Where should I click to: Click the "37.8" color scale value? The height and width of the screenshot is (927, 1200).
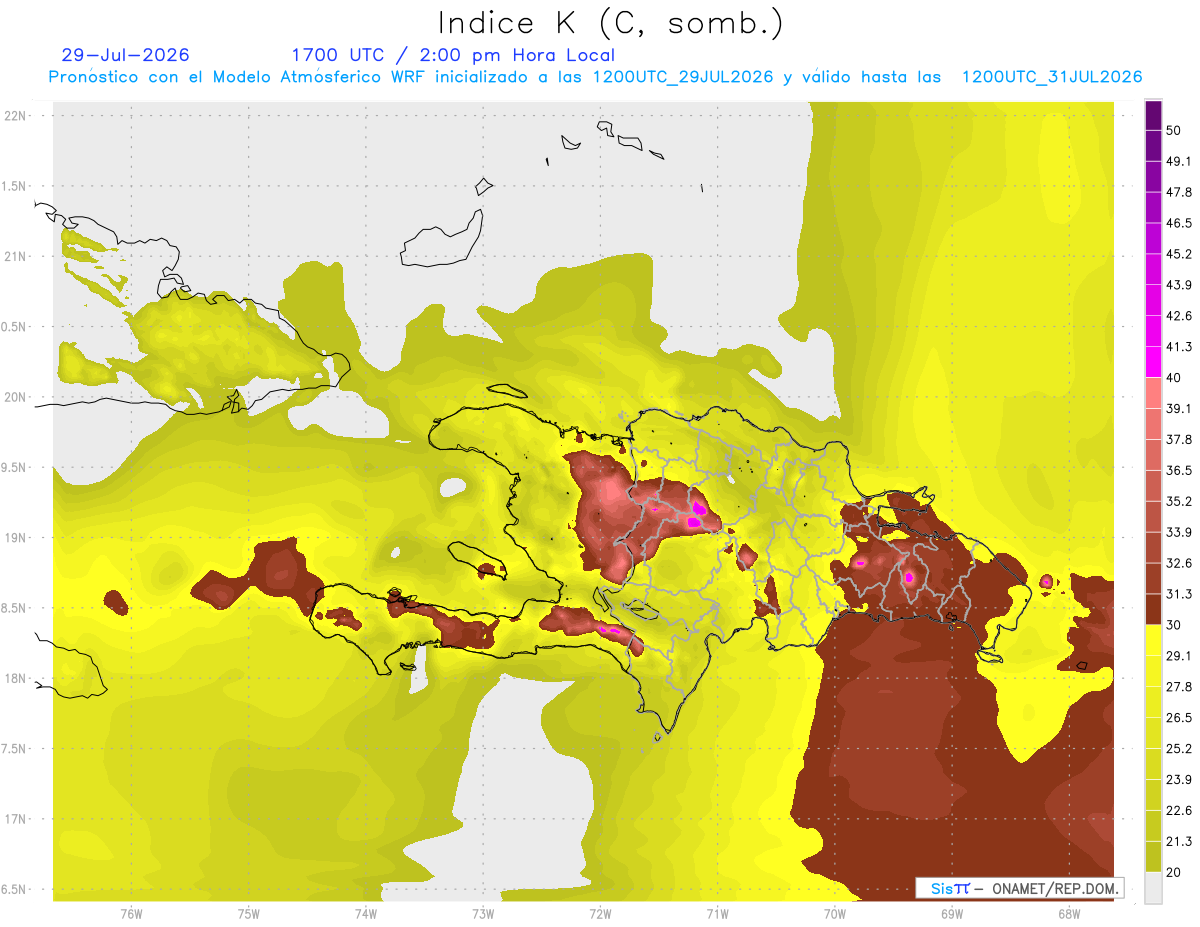click(x=1178, y=440)
